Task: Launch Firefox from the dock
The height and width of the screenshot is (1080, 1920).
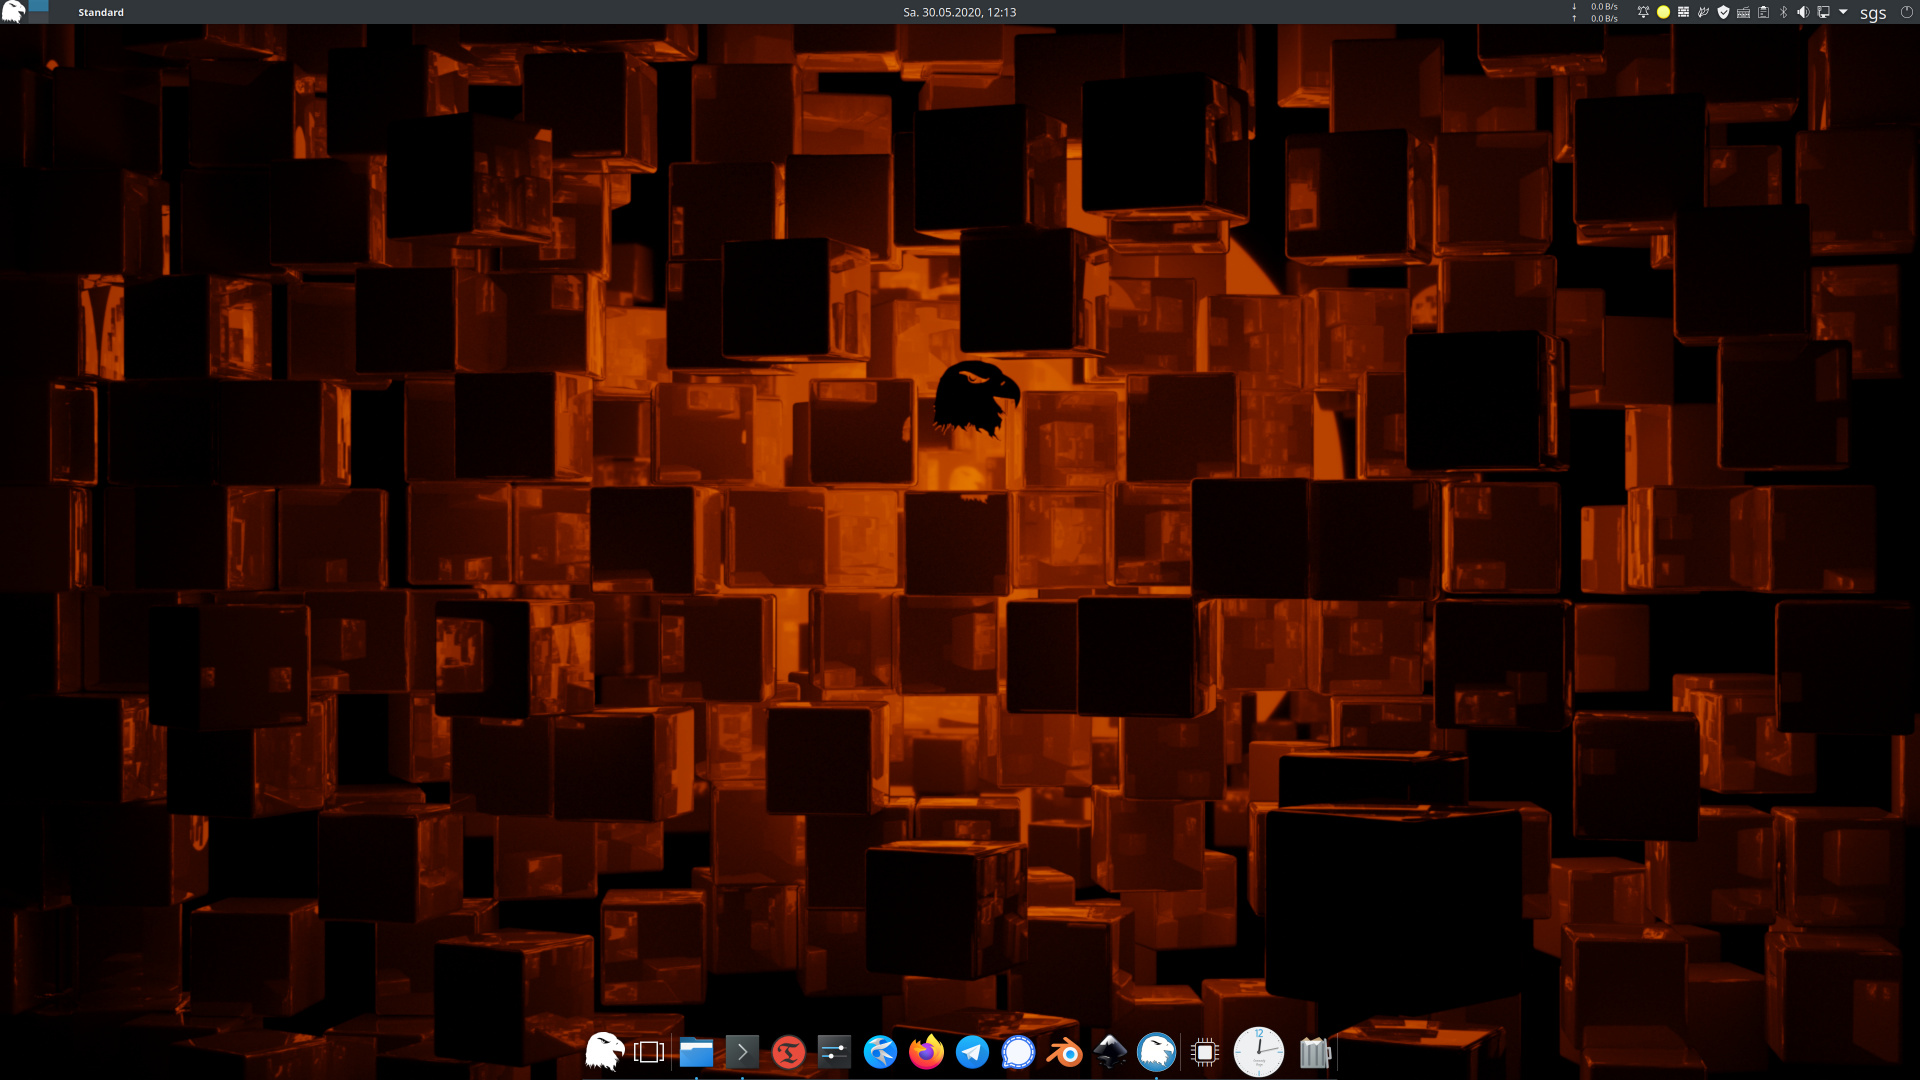Action: 926,1052
